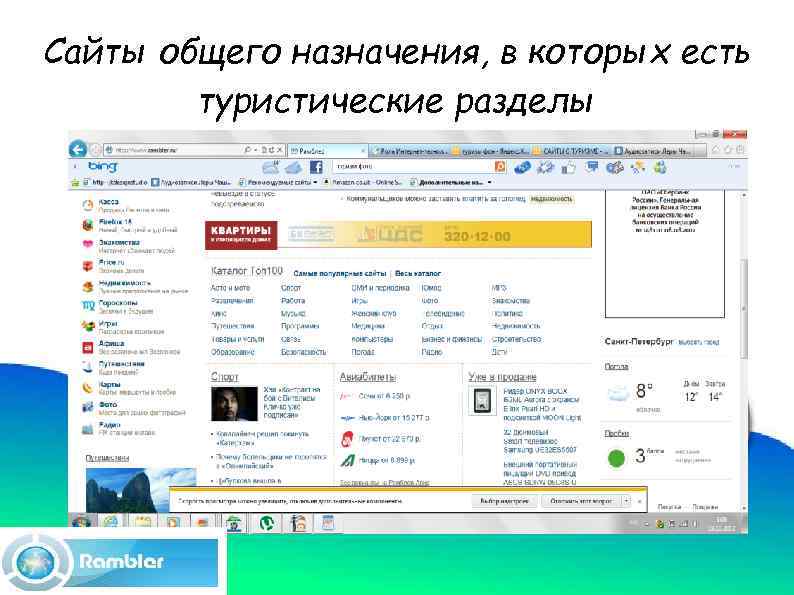Open Авто и мото catalog category
The height and width of the screenshot is (595, 794).
(230, 288)
